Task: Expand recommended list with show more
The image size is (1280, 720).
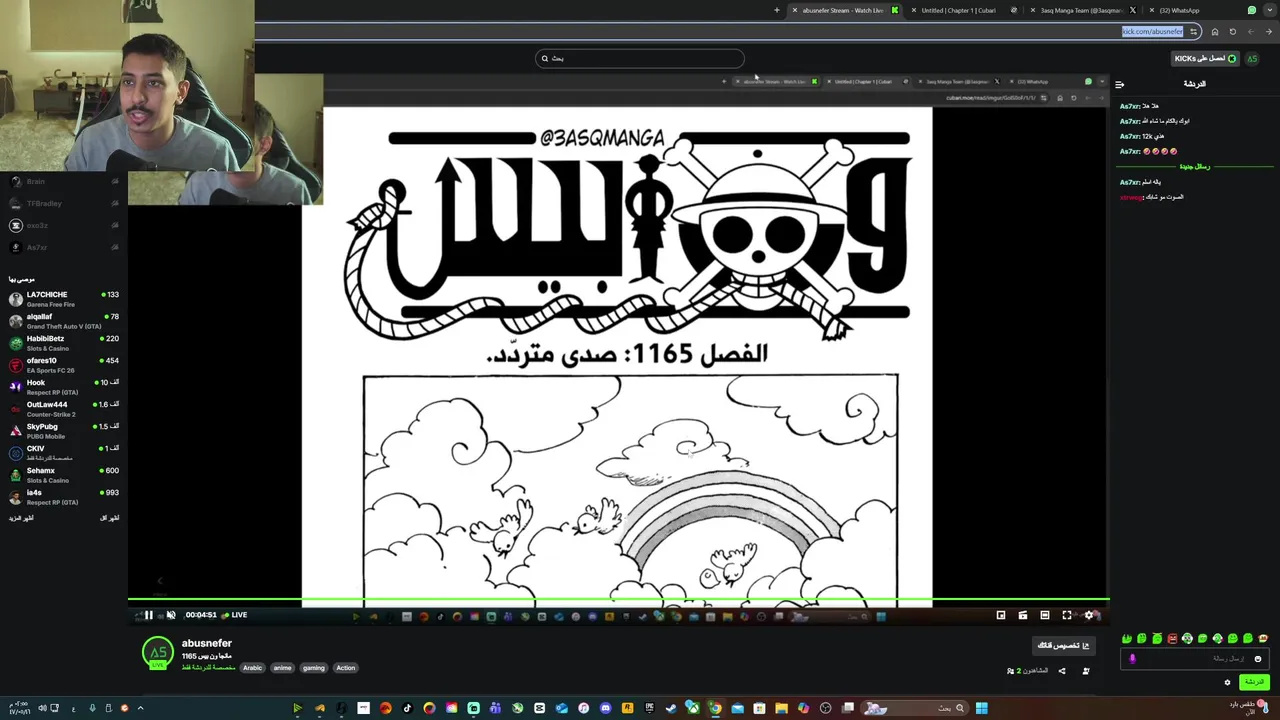Action: point(21,518)
